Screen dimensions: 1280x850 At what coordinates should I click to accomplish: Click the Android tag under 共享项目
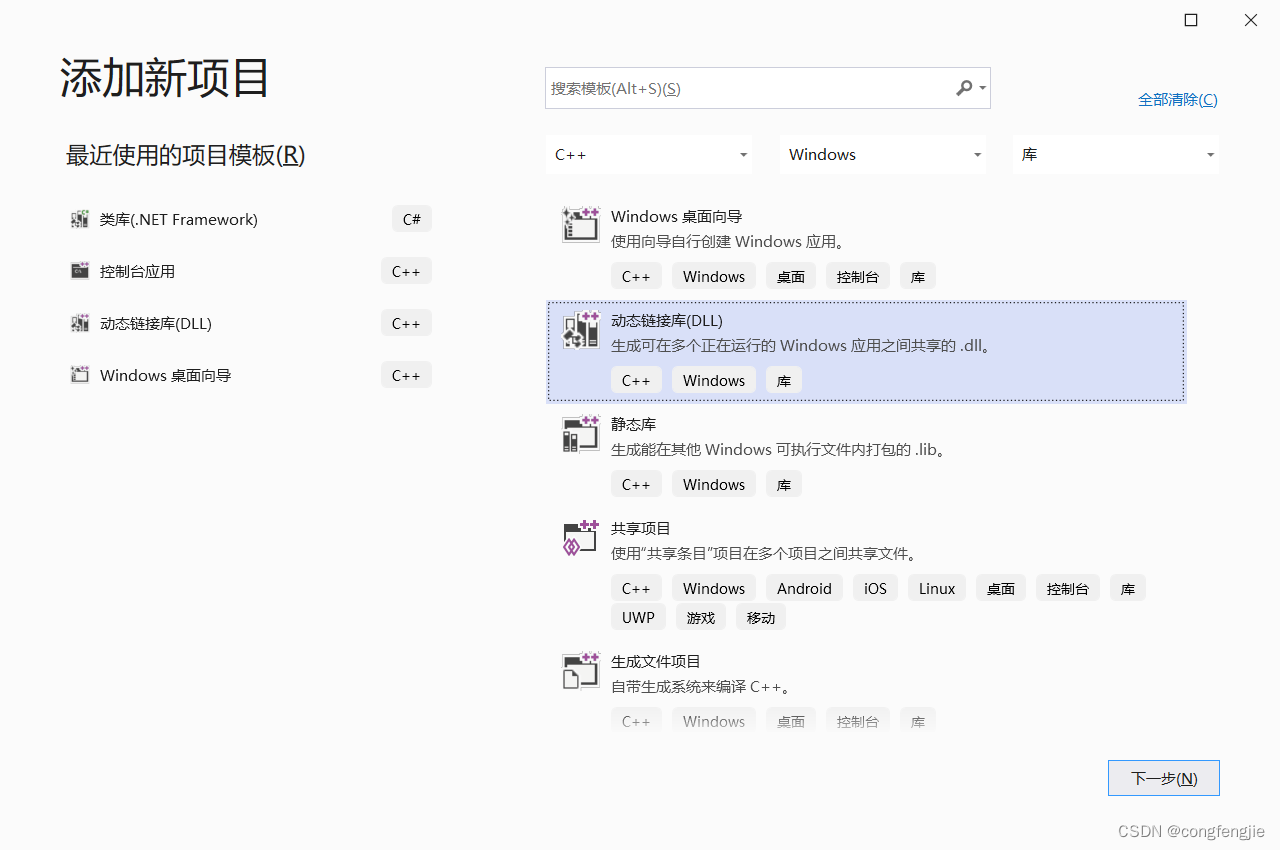[x=804, y=588]
